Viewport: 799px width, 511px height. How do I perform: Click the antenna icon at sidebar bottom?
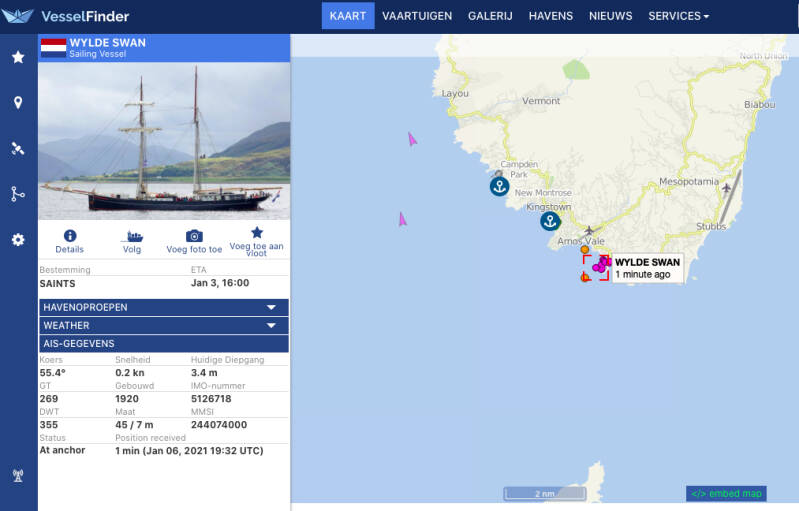coord(18,475)
